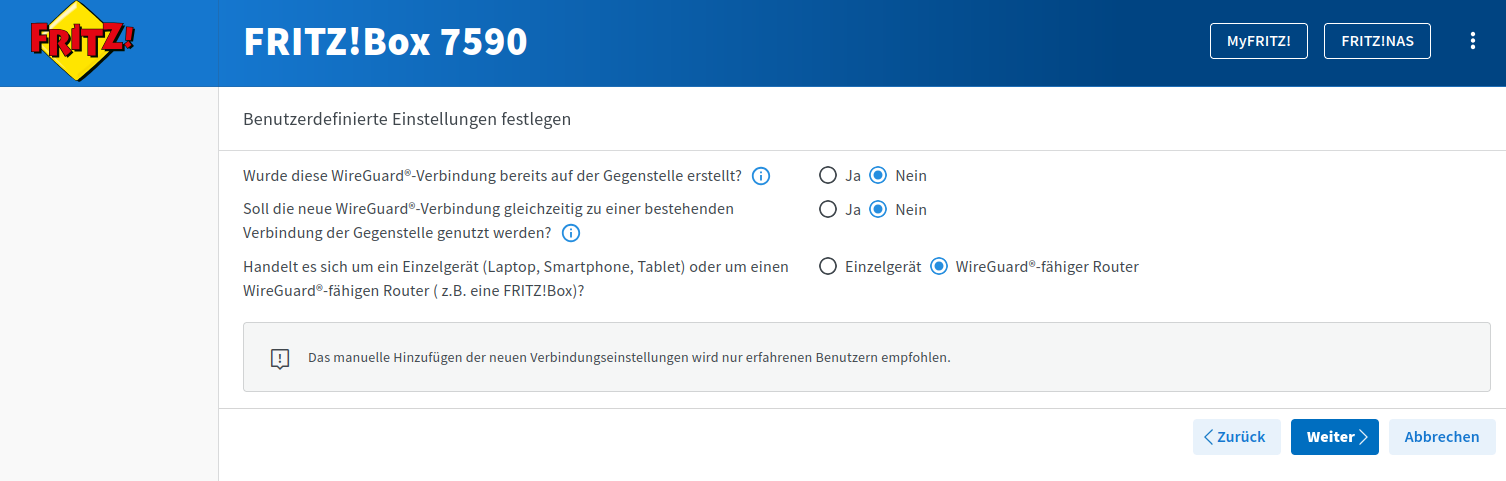Image resolution: width=1506 pixels, height=481 pixels.
Task: Click the 'FRITZ!Box 7590' title
Action: [x=385, y=42]
